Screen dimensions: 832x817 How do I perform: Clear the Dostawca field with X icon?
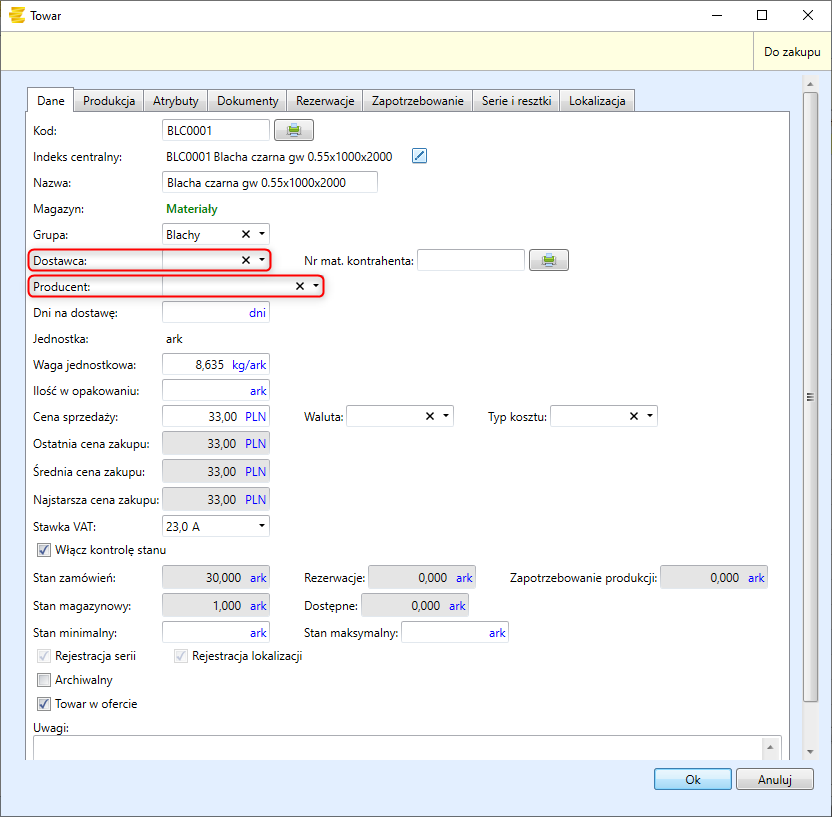pos(246,260)
